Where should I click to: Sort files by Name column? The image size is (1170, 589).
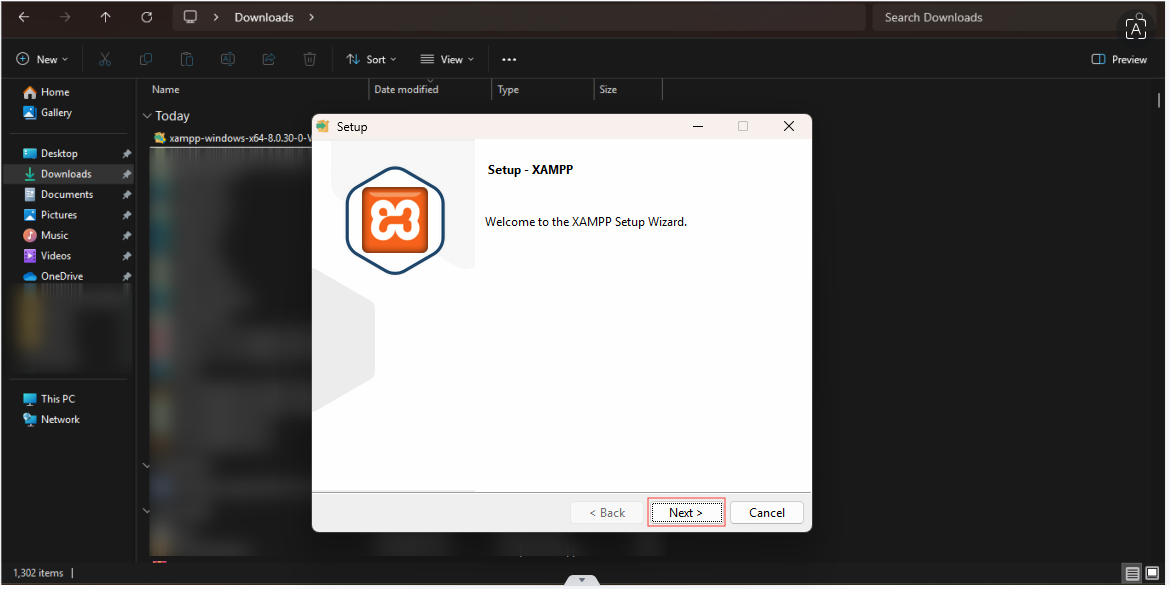click(166, 90)
